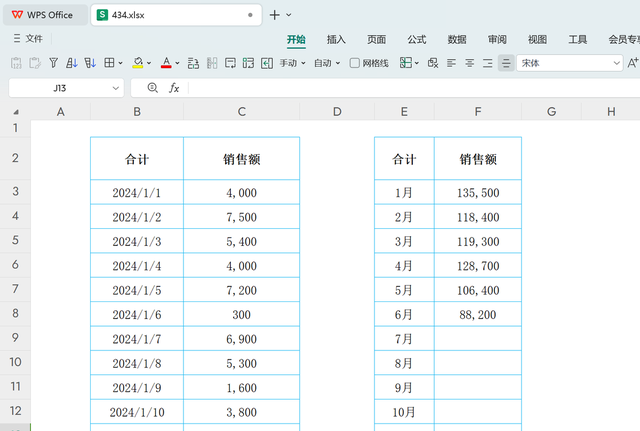Sort descending with the funnel-arrow icon
The height and width of the screenshot is (431, 640).
[90, 63]
